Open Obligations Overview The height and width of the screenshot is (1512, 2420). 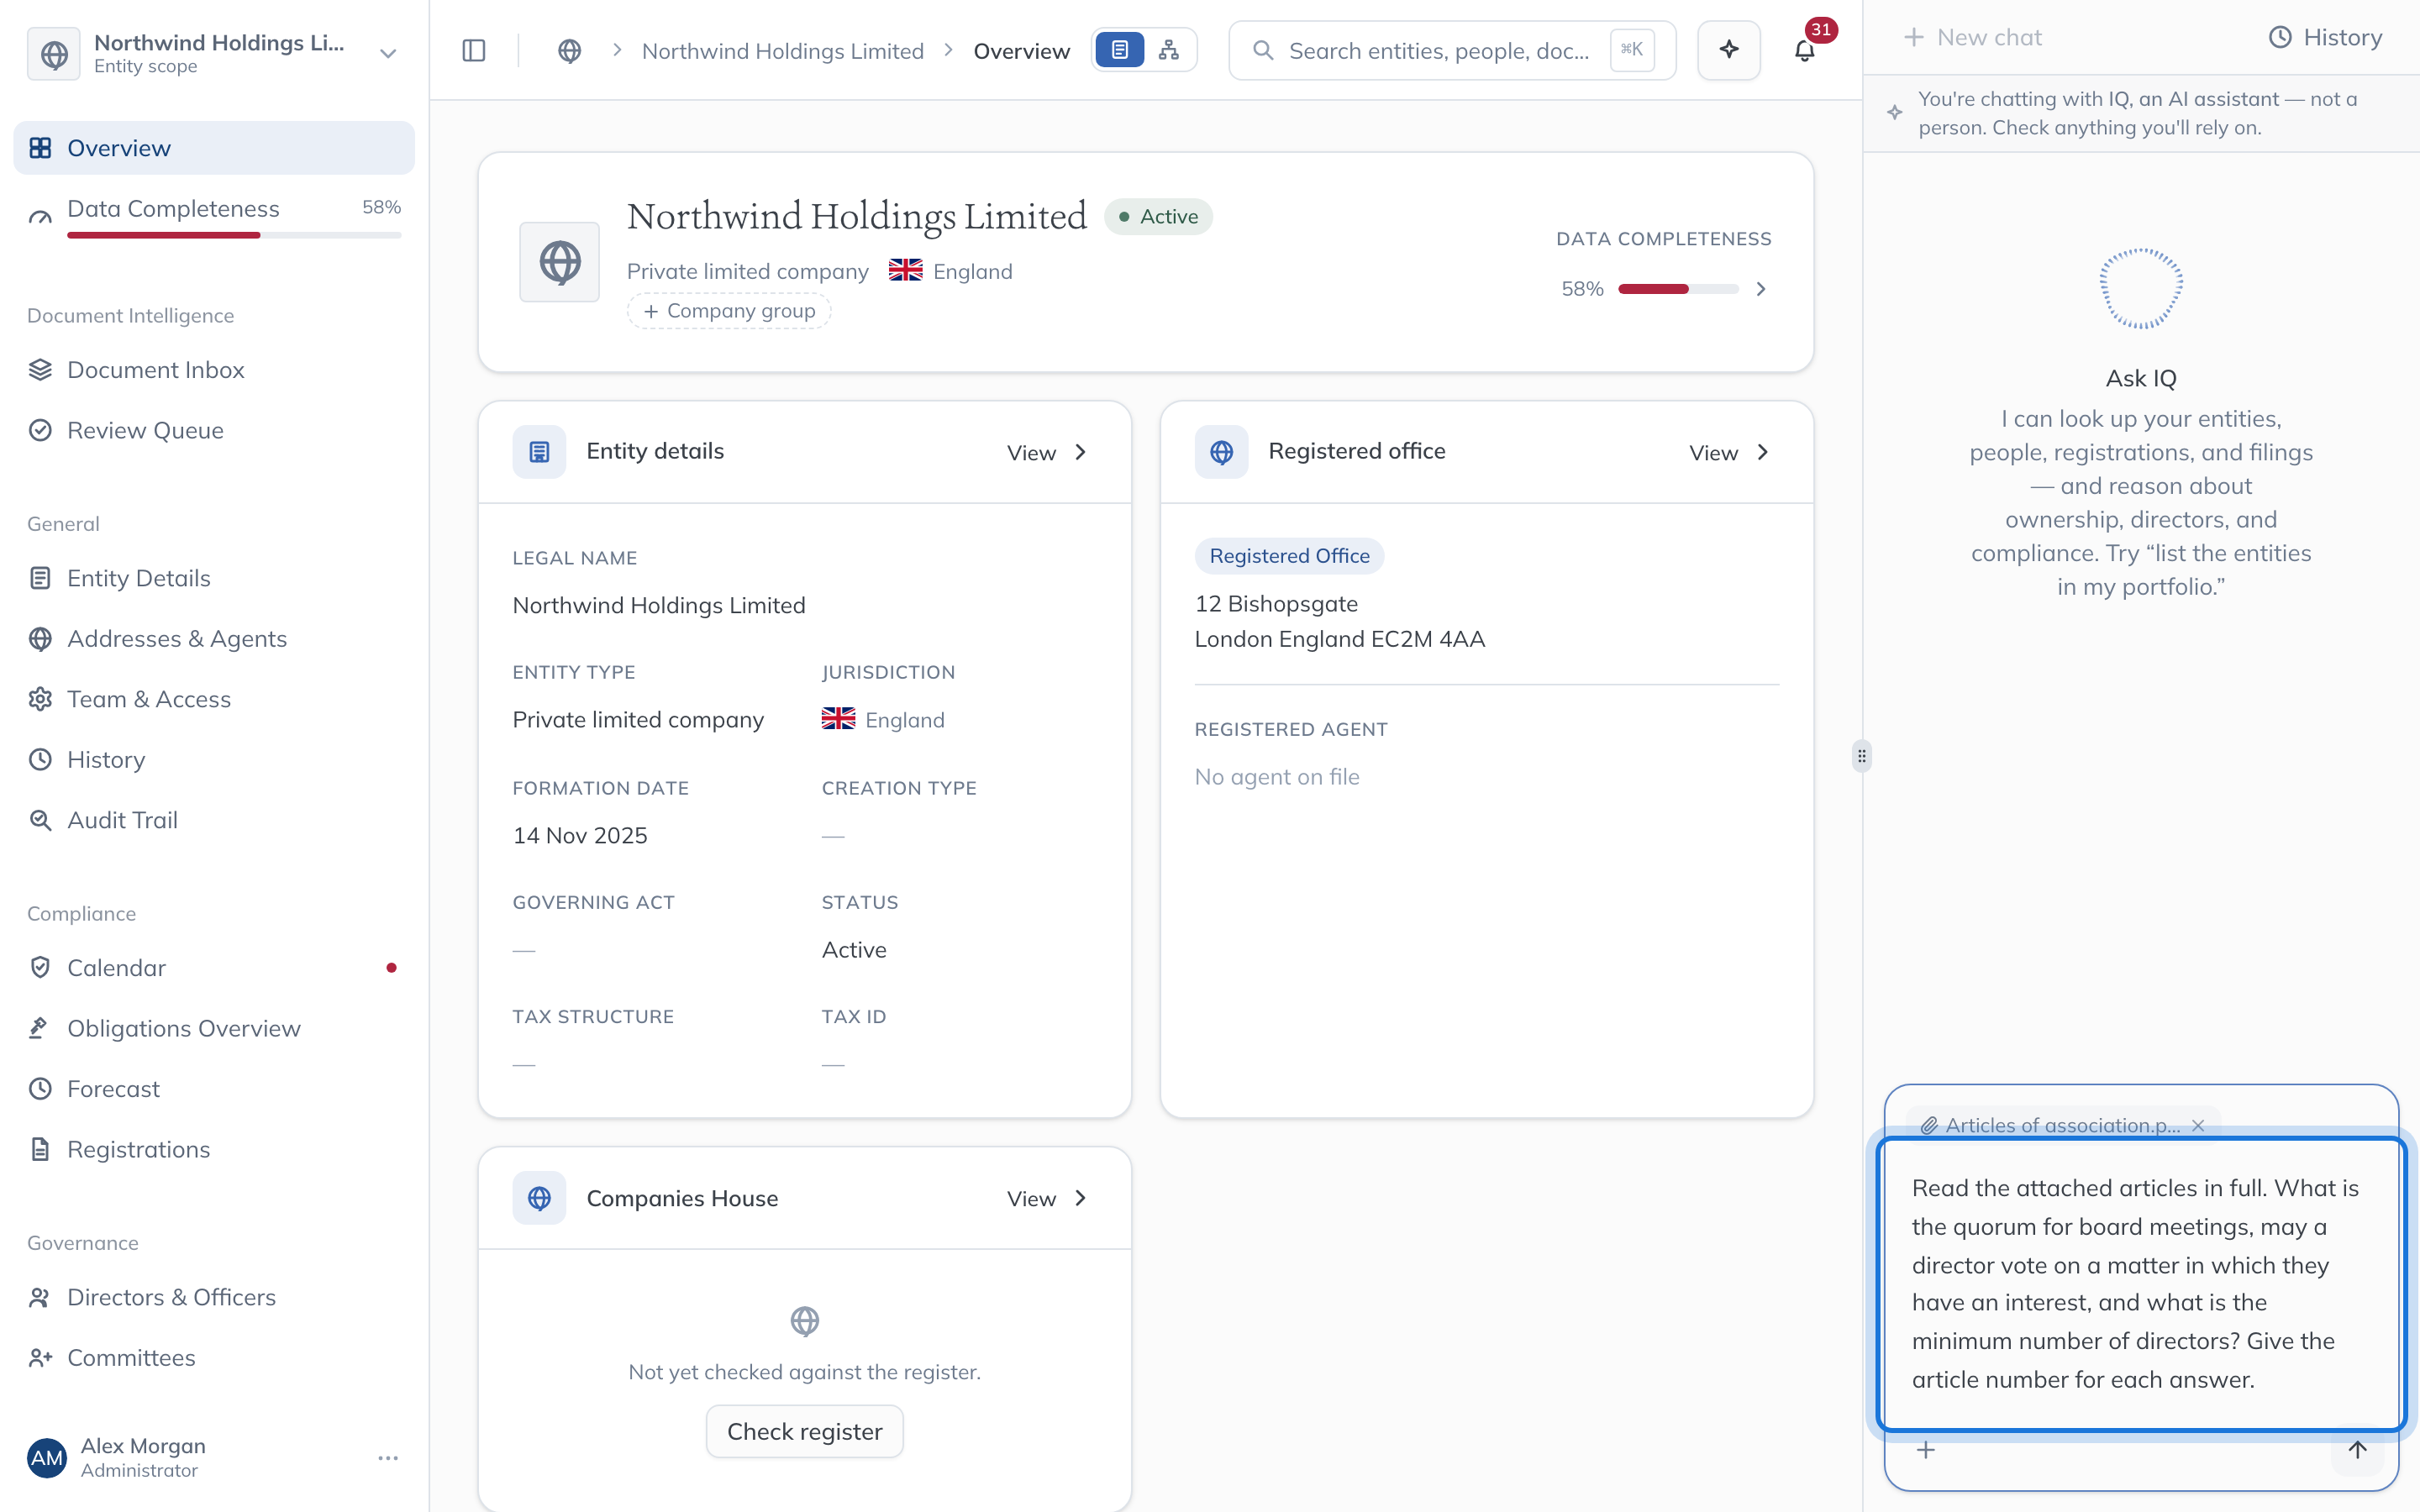pyautogui.click(x=214, y=1028)
